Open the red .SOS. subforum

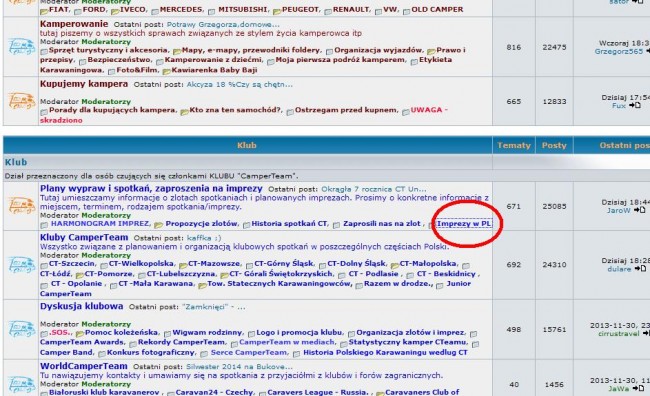[60, 333]
